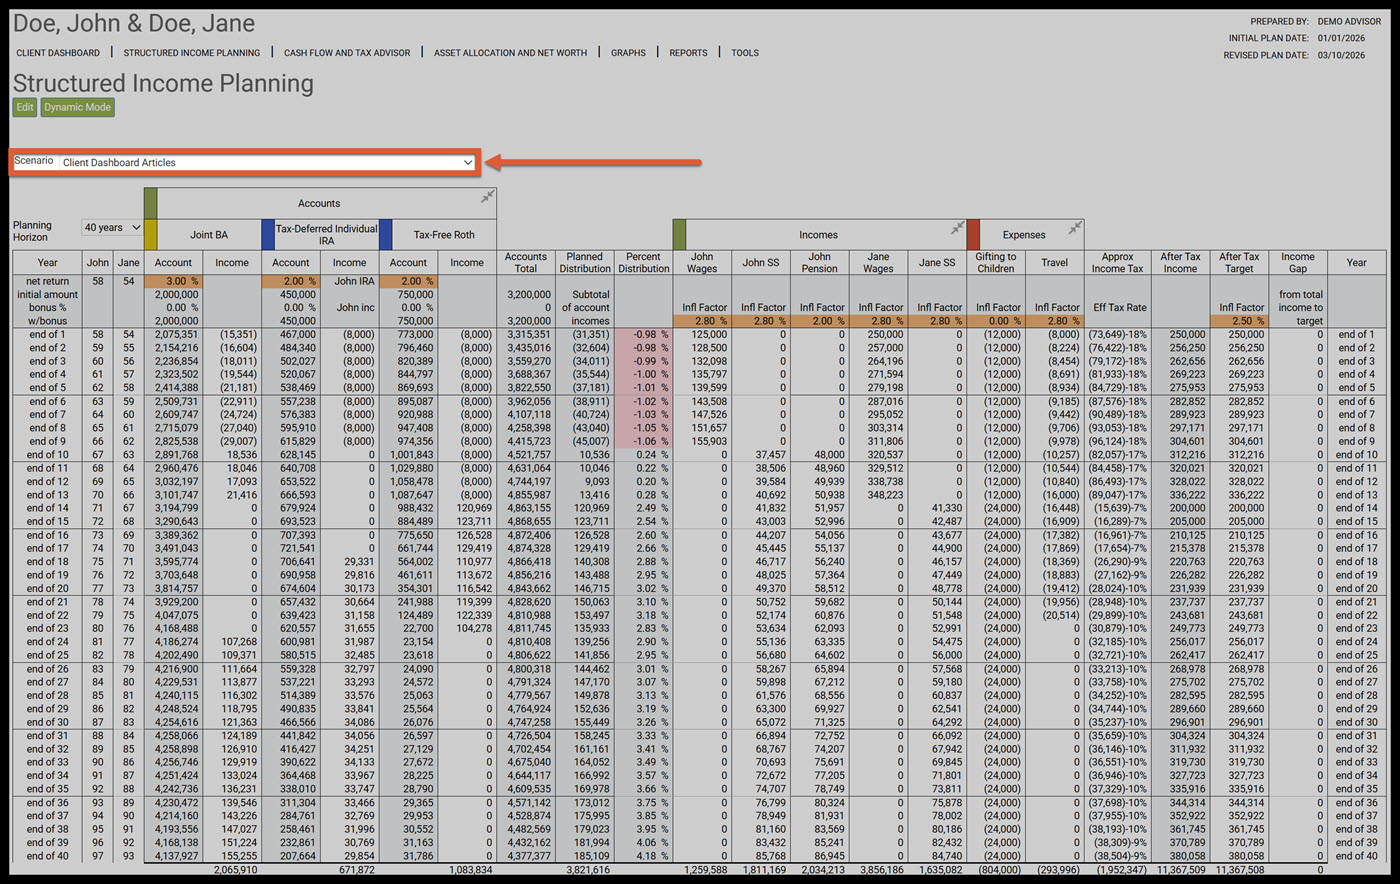Click the green color square beside Incomes
Image resolution: width=1400 pixels, height=884 pixels.
pos(679,234)
